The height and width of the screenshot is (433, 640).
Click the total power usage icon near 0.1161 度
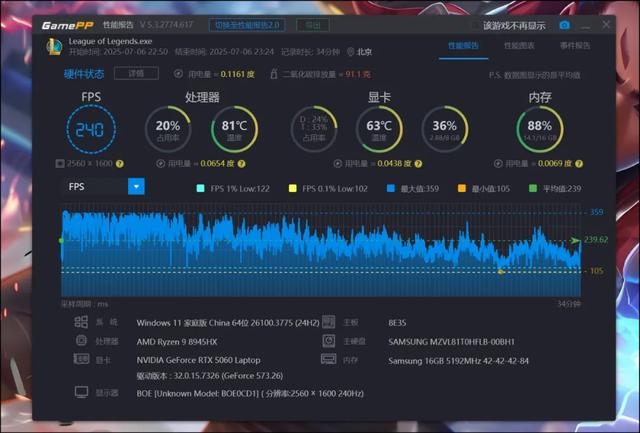[178, 74]
